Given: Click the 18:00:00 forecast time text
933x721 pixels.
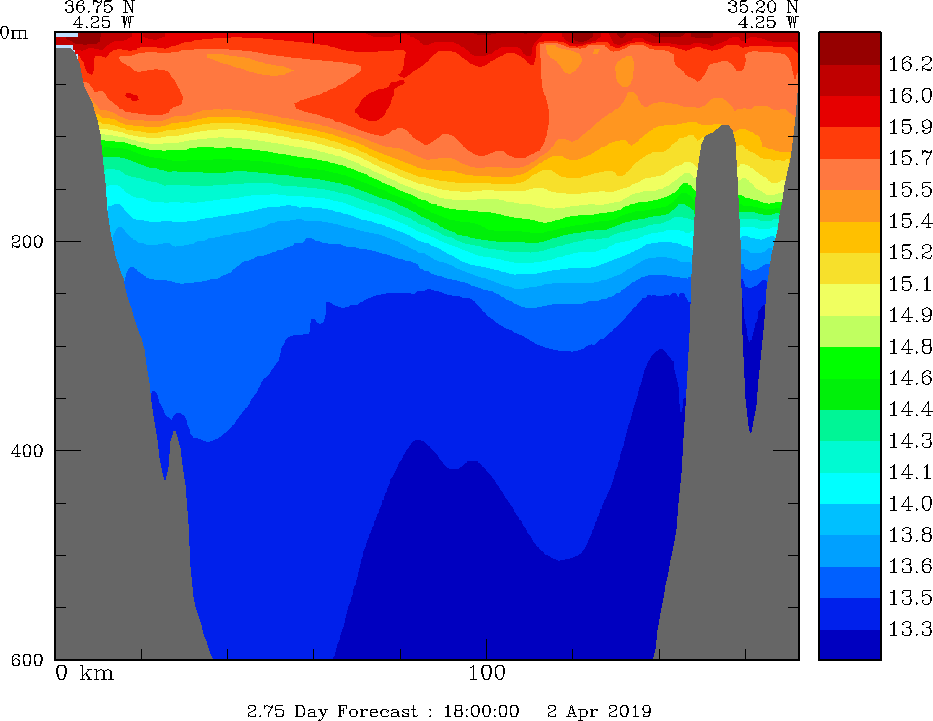Looking at the screenshot, I should pos(481,711).
